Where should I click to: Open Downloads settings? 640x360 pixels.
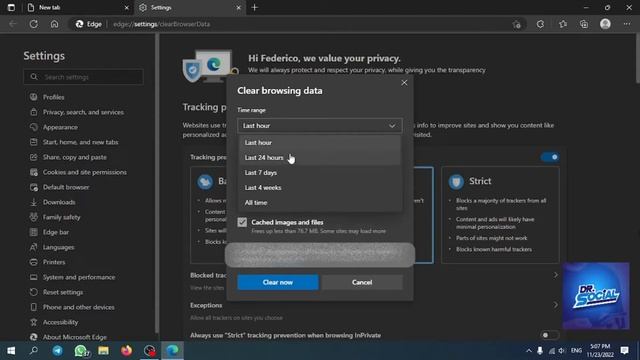tap(59, 202)
